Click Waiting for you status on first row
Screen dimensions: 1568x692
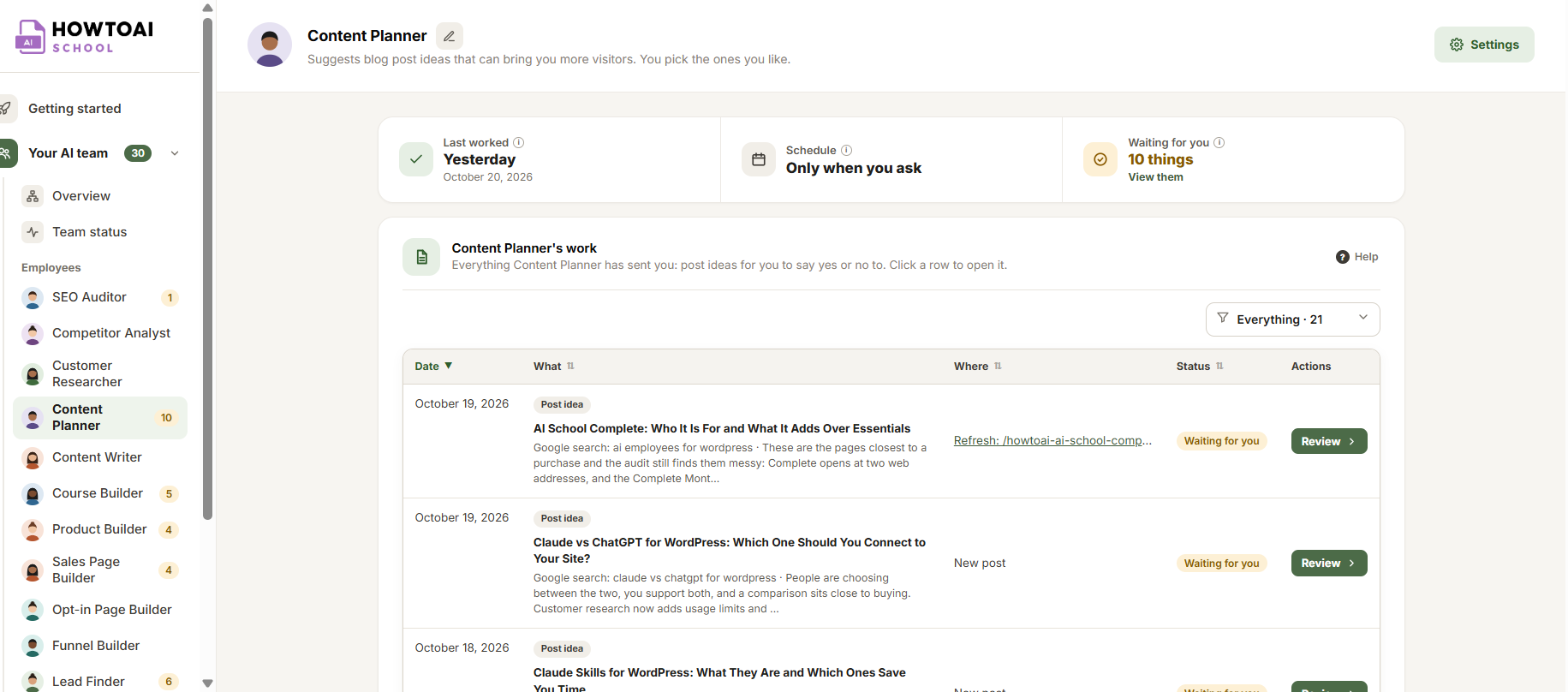coord(1221,441)
